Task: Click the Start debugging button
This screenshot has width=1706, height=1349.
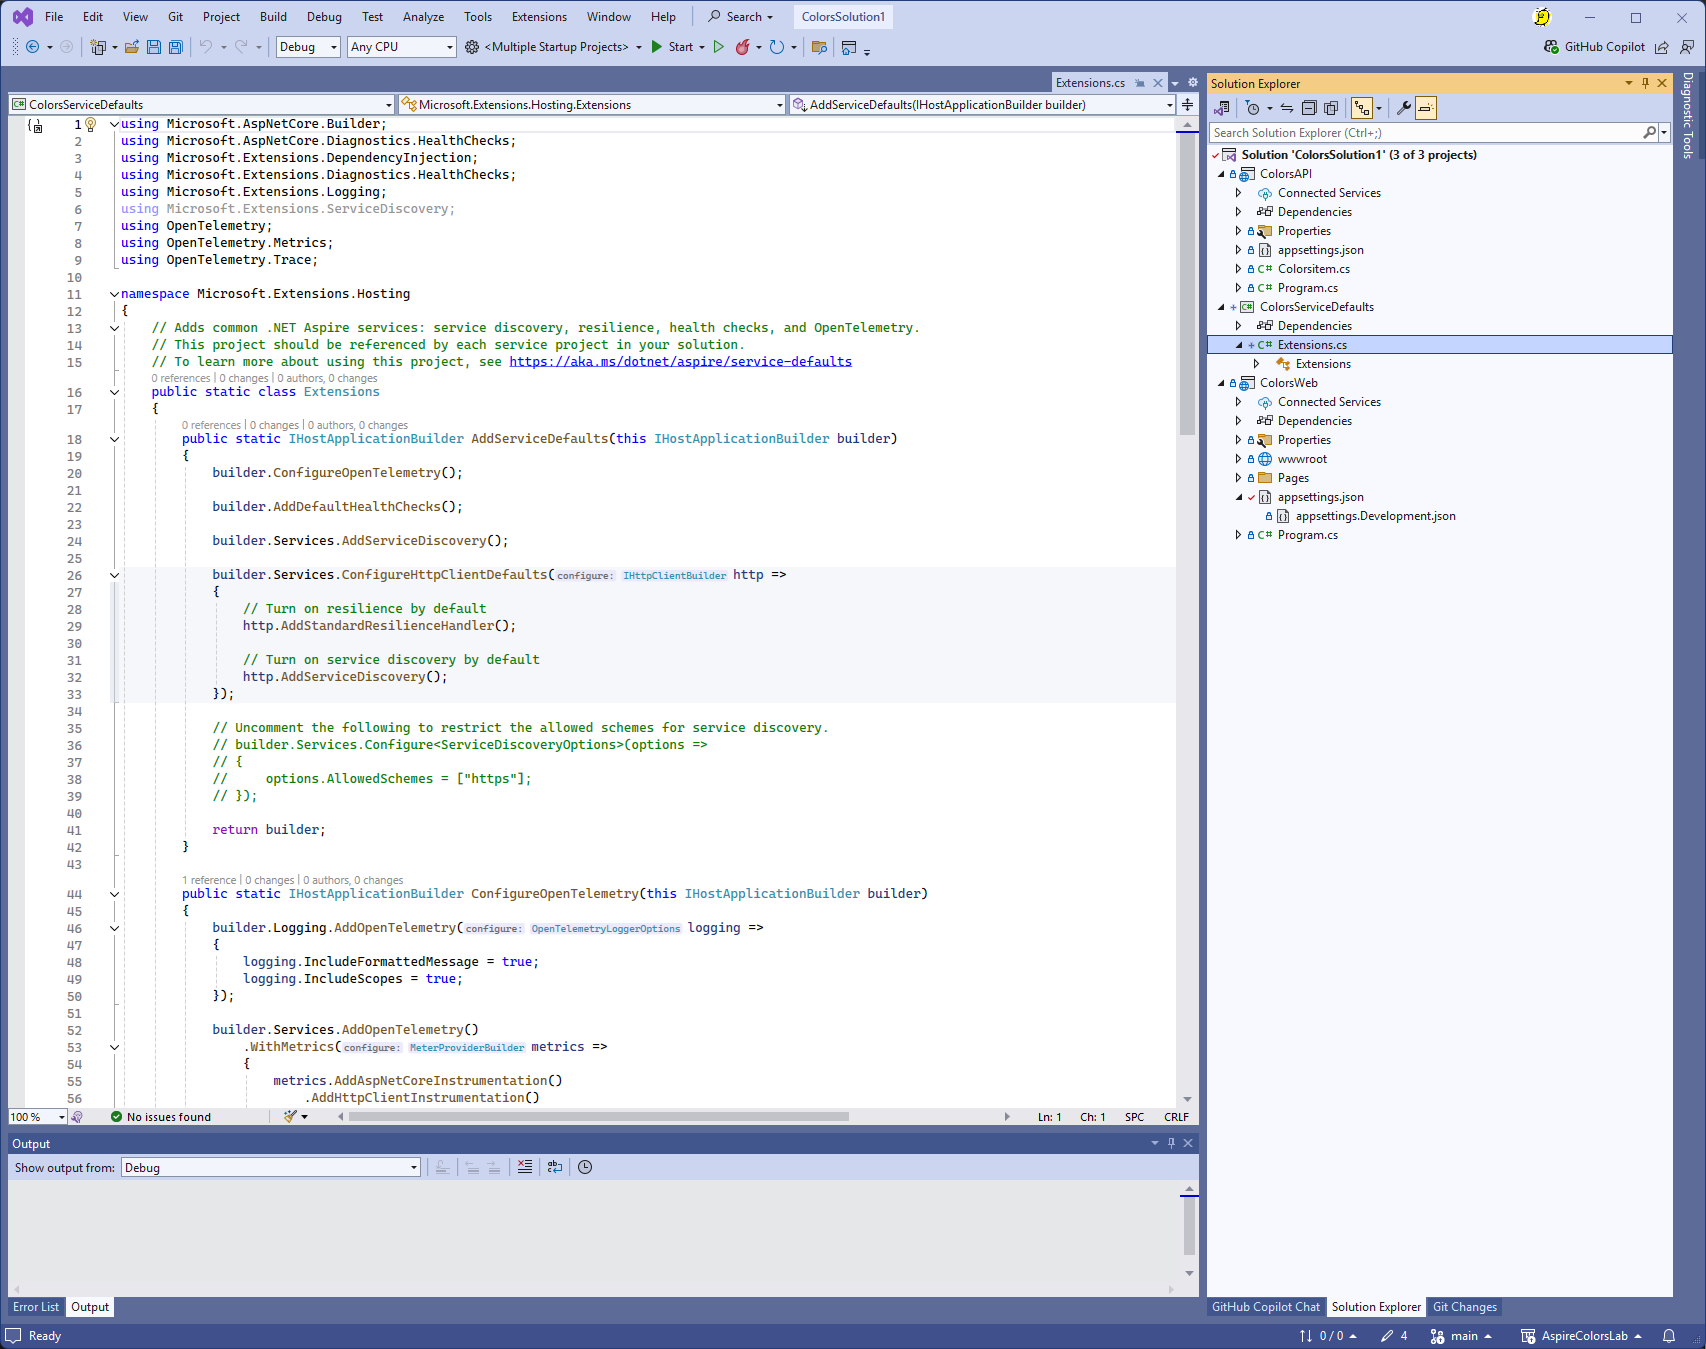Action: tap(672, 47)
